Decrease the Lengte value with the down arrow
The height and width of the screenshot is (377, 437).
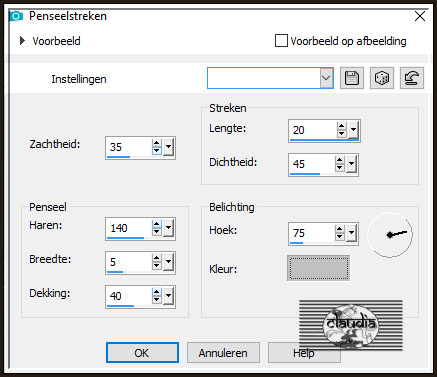pyautogui.click(x=341, y=133)
